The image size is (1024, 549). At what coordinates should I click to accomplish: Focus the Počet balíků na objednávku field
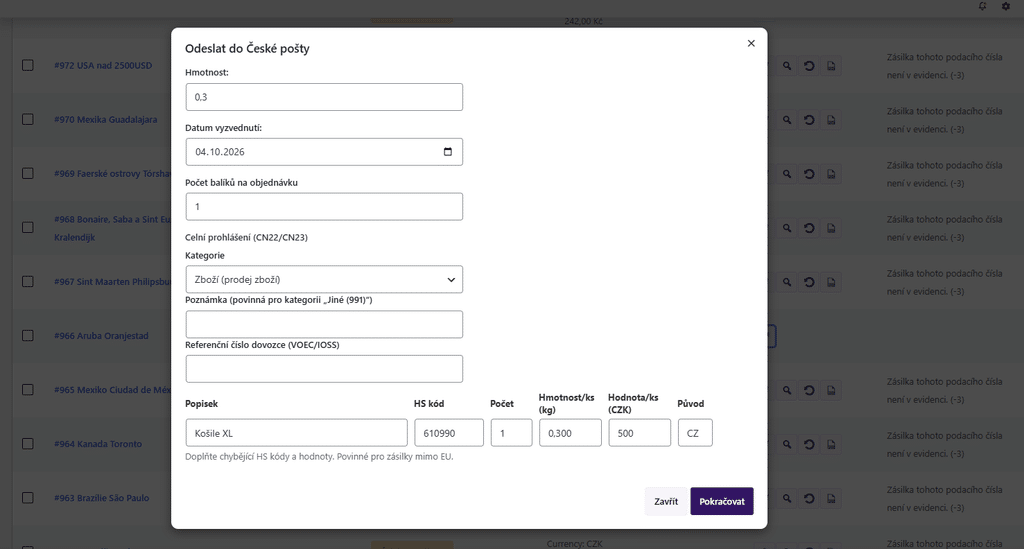324,206
